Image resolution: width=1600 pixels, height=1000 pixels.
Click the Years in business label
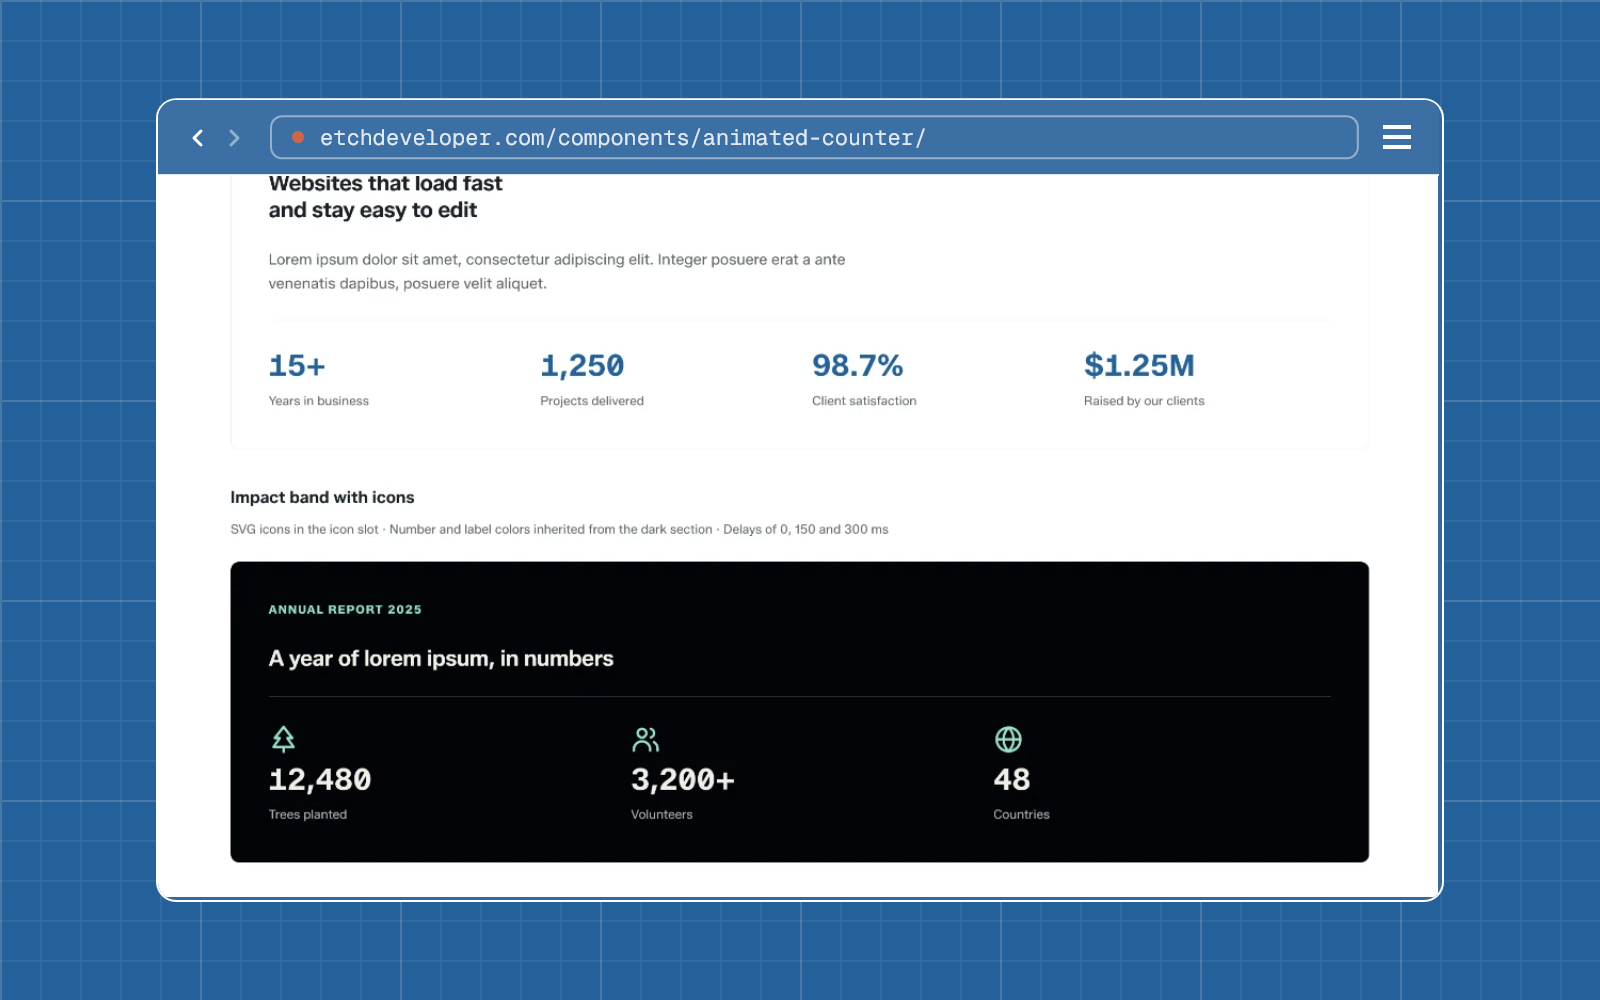pyautogui.click(x=318, y=401)
